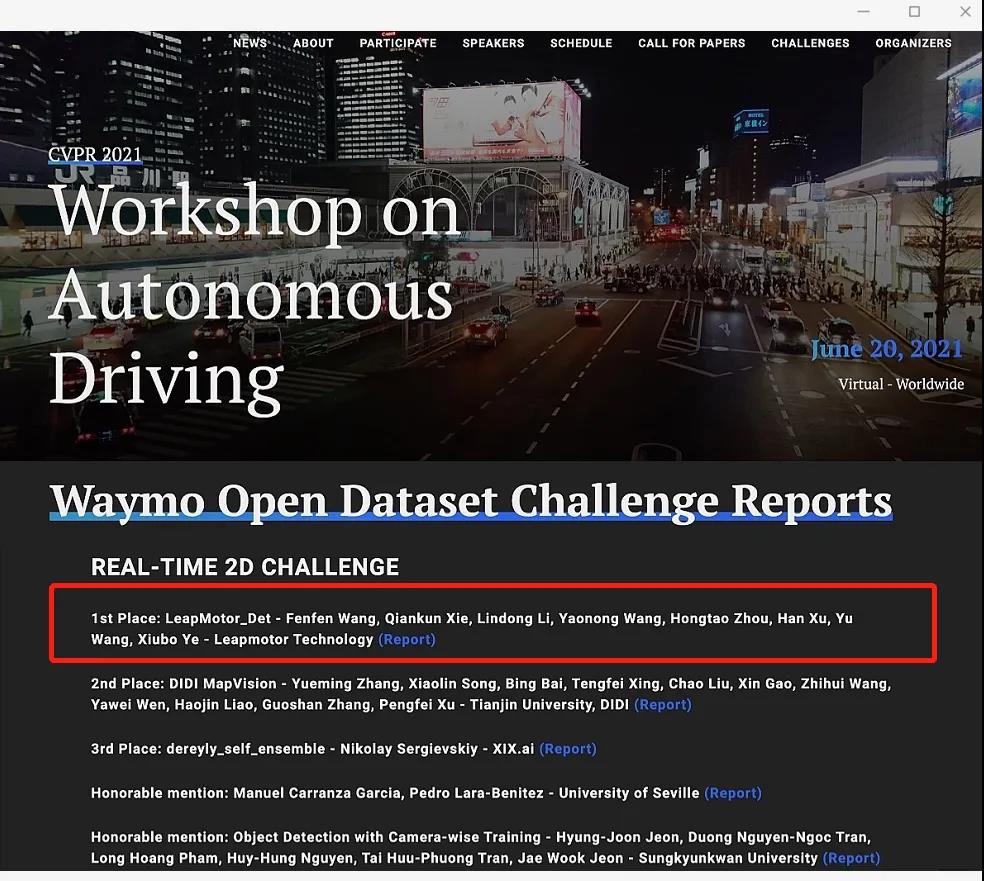Minimize the browser window
Image resolution: width=984 pixels, height=881 pixels.
coord(864,12)
